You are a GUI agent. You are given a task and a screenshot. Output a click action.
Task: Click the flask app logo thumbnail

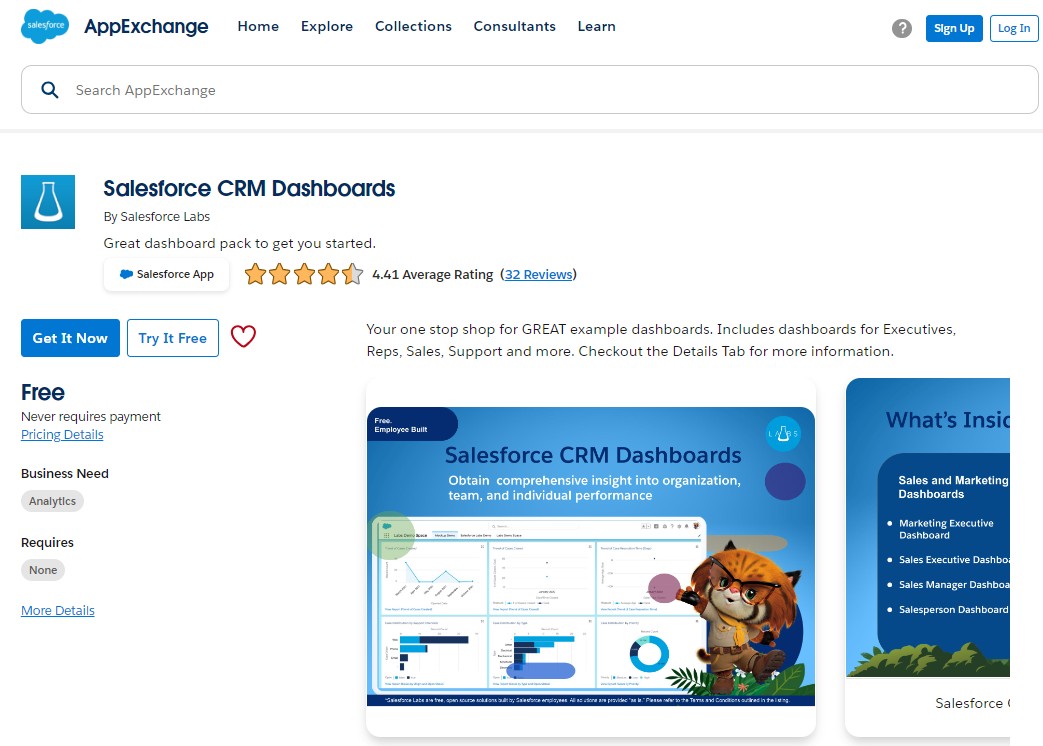pyautogui.click(x=48, y=201)
